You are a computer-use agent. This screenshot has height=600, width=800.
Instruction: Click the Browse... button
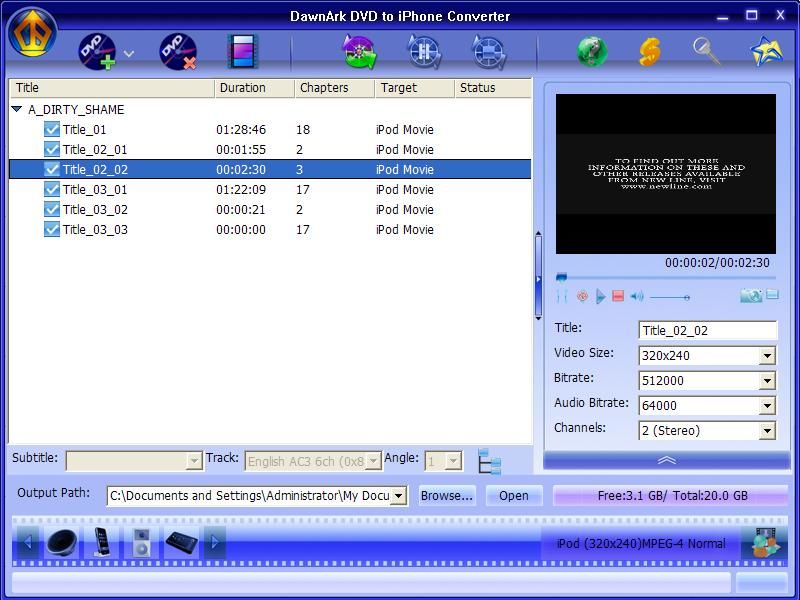click(446, 495)
